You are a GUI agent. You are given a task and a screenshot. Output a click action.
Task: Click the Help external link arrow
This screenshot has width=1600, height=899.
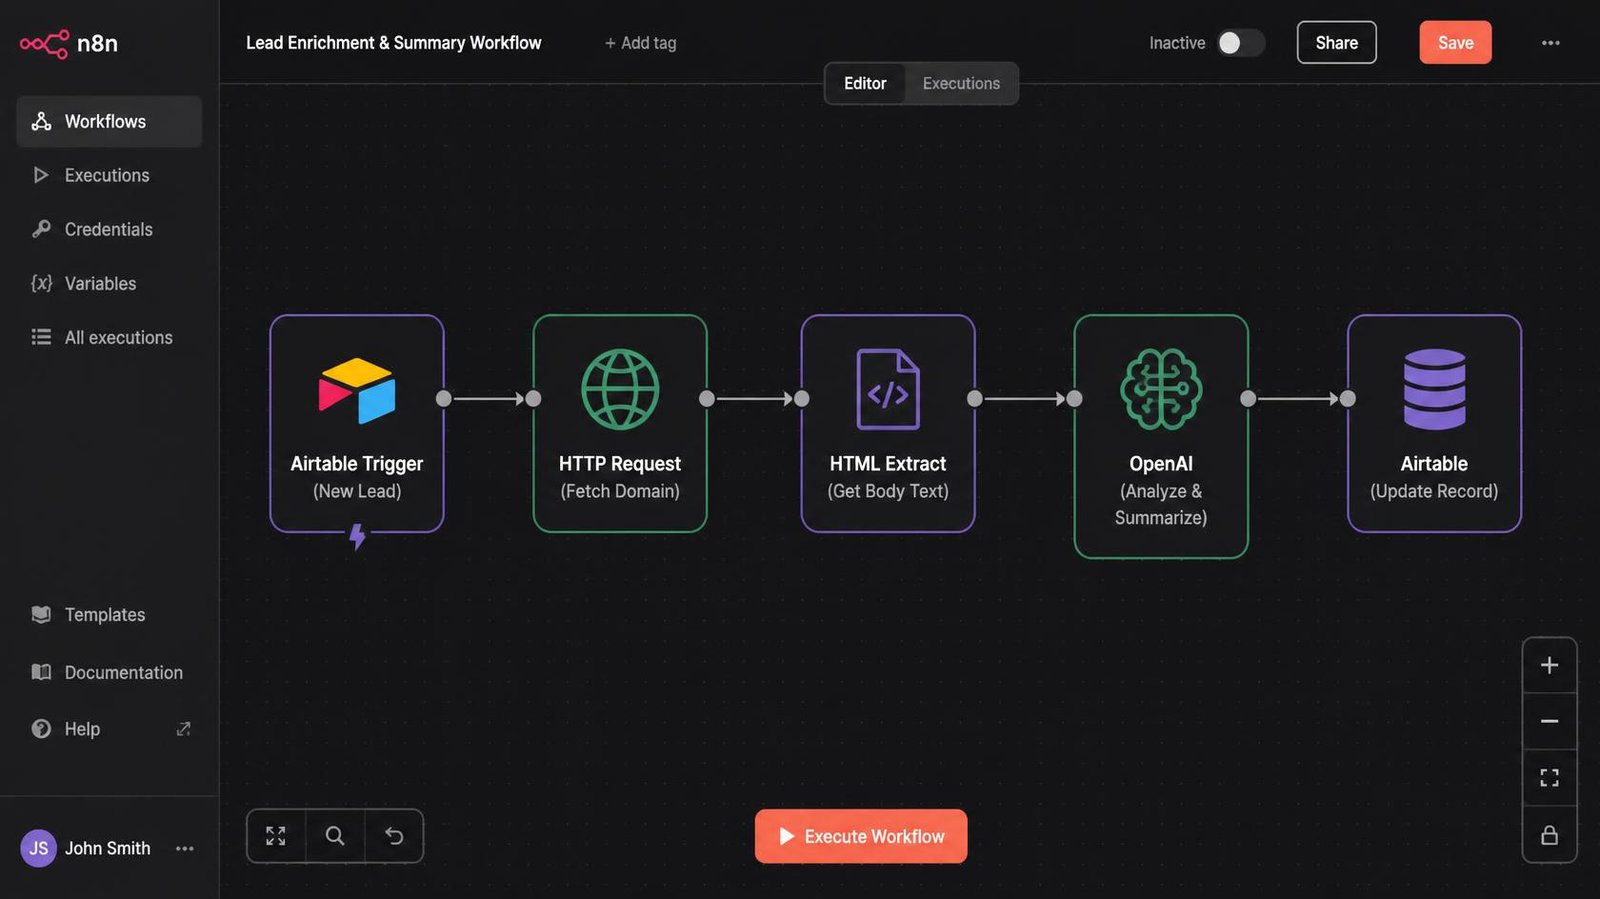point(183,729)
